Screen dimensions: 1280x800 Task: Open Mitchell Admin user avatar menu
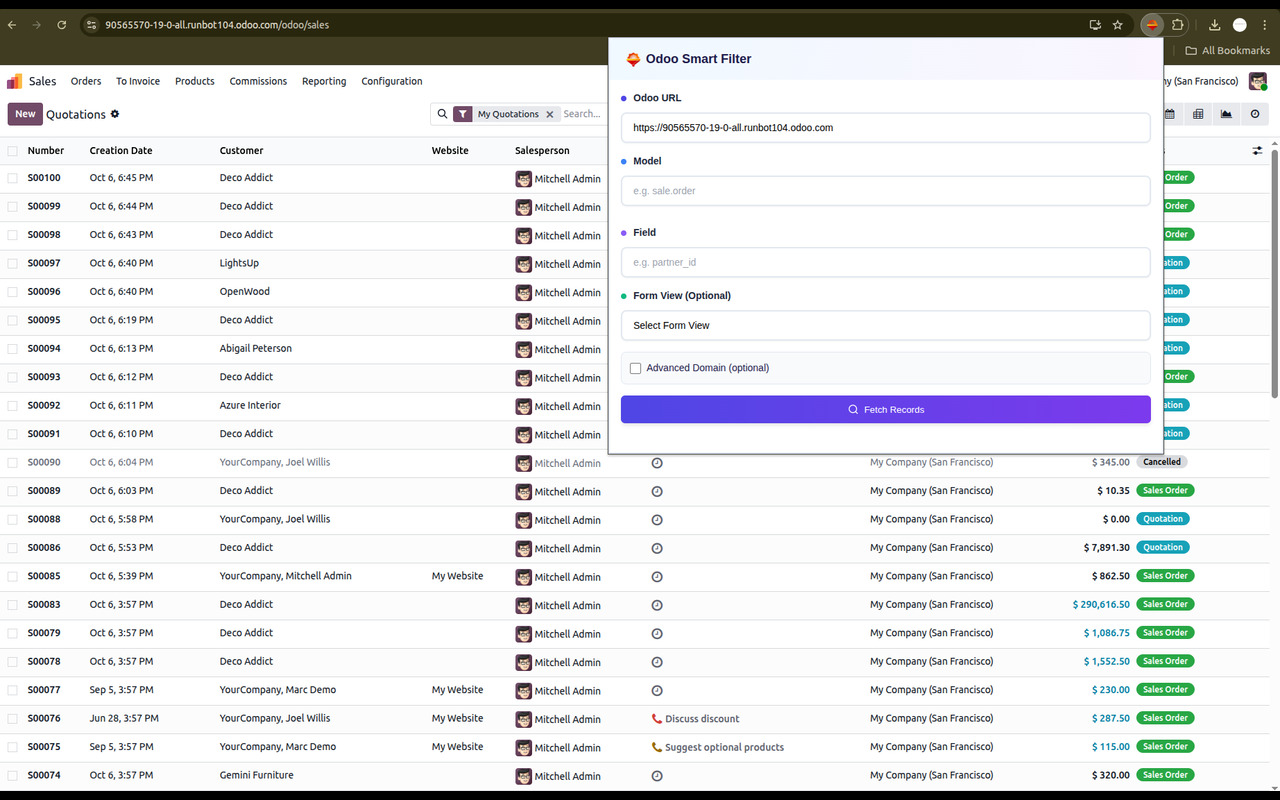point(1257,81)
